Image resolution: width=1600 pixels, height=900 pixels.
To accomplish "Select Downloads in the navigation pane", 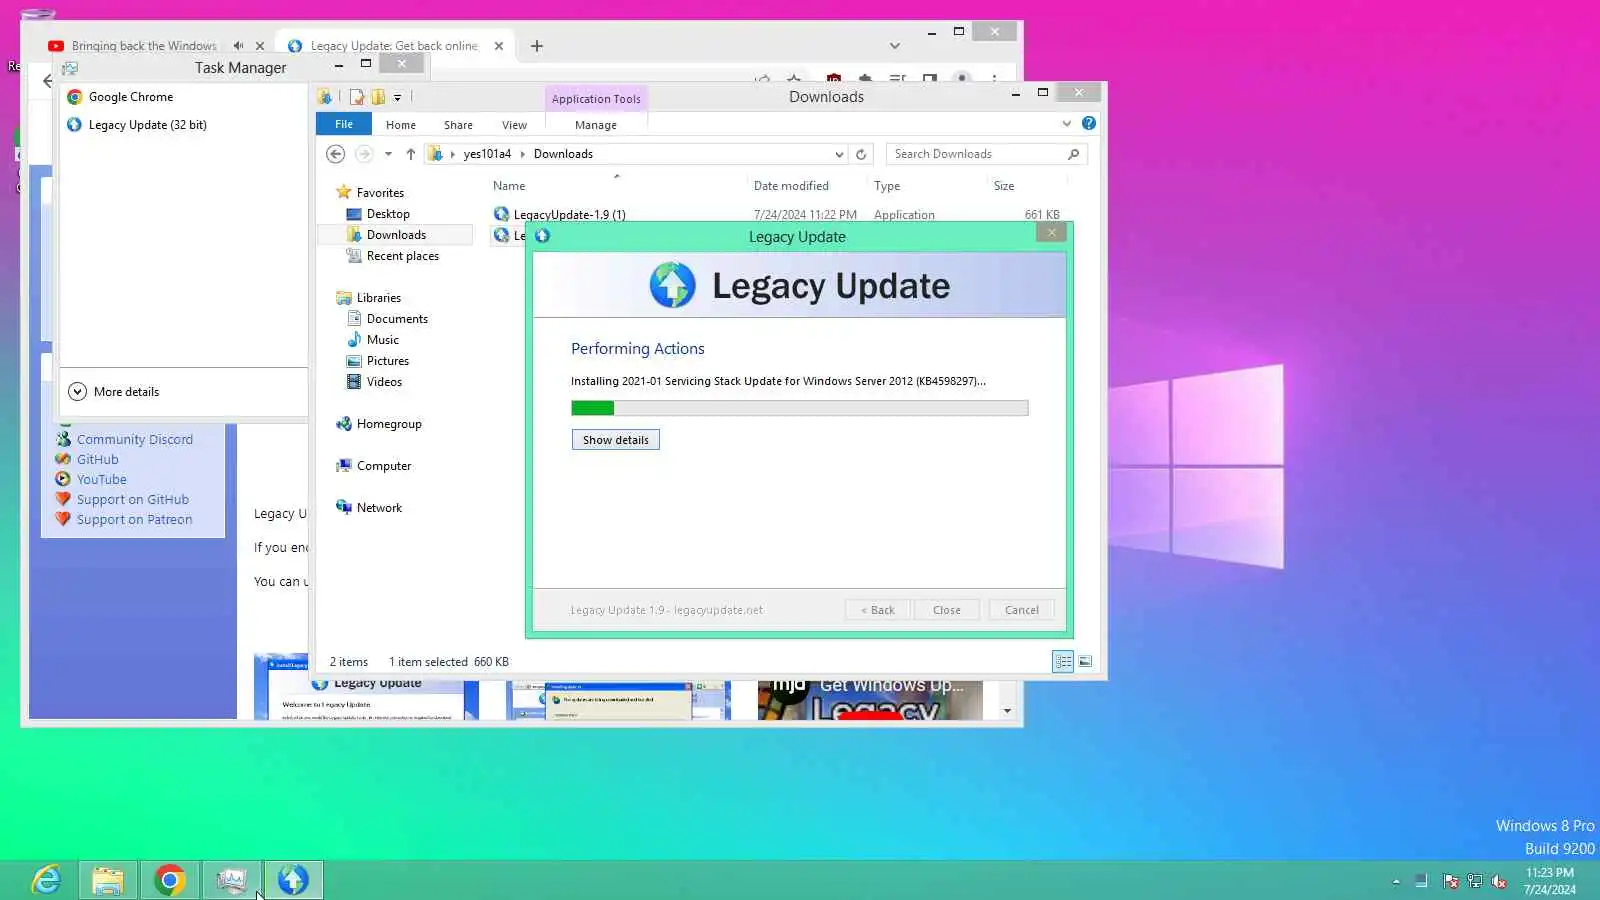I will pos(396,235).
